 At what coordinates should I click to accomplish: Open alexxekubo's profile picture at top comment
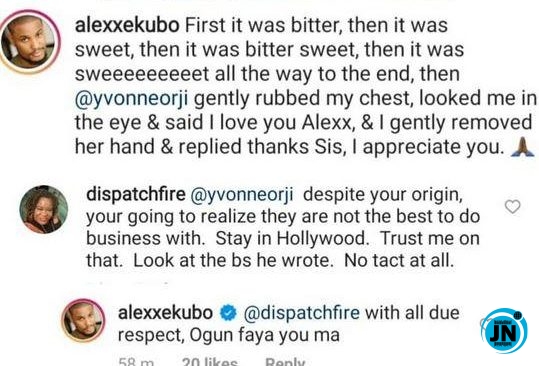[x=30, y=42]
